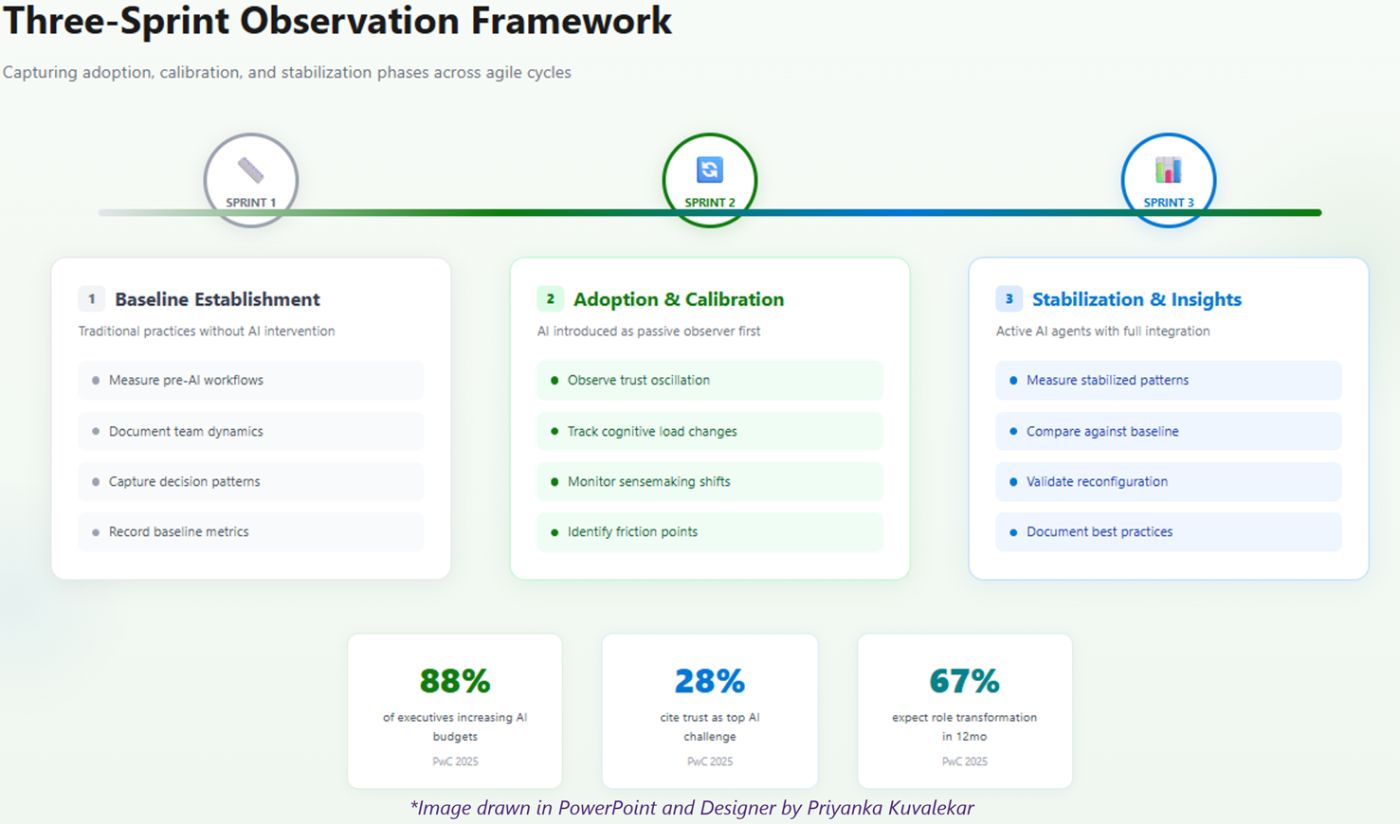
Task: Select the SPRINT 3 milestone circle
Action: tap(1168, 180)
